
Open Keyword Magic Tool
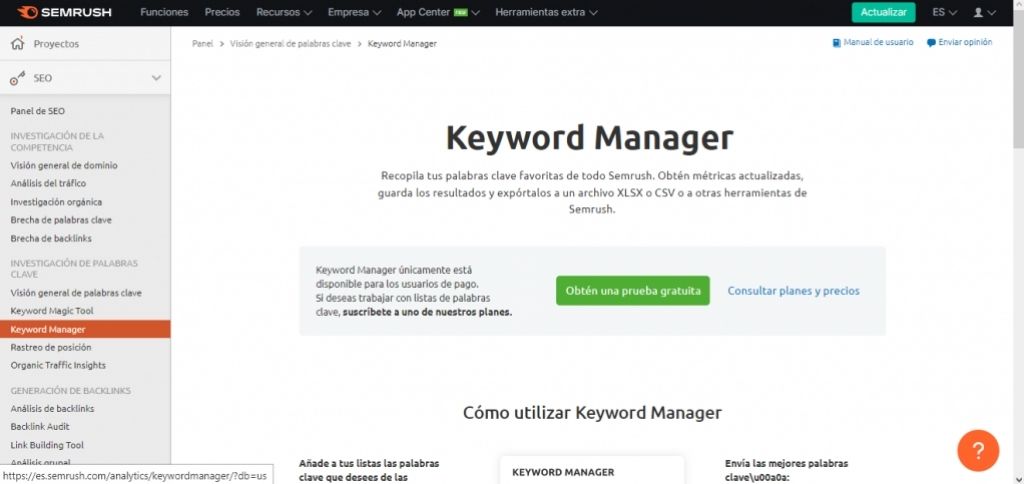52,311
